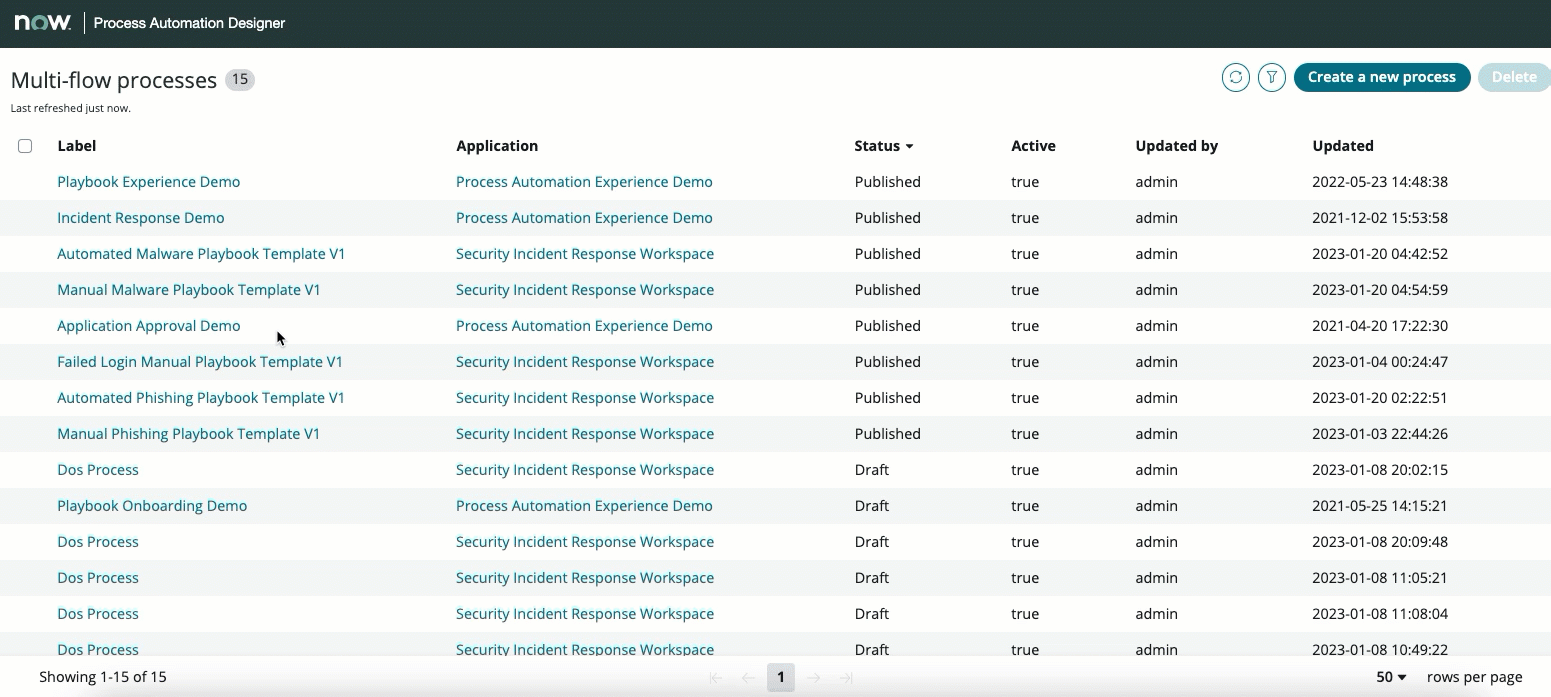The image size is (1551, 697).
Task: Open application link for Incident Response Demo
Action: pos(584,218)
